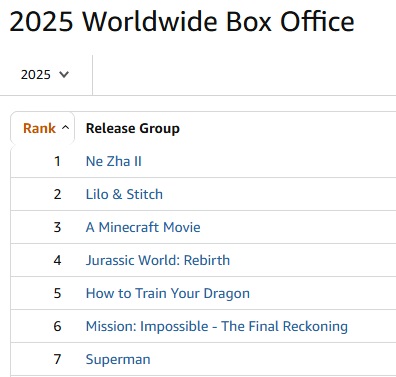Viewport: 396px width, 377px height.
Task: Open the Ne Zha II link
Action: coord(114,161)
